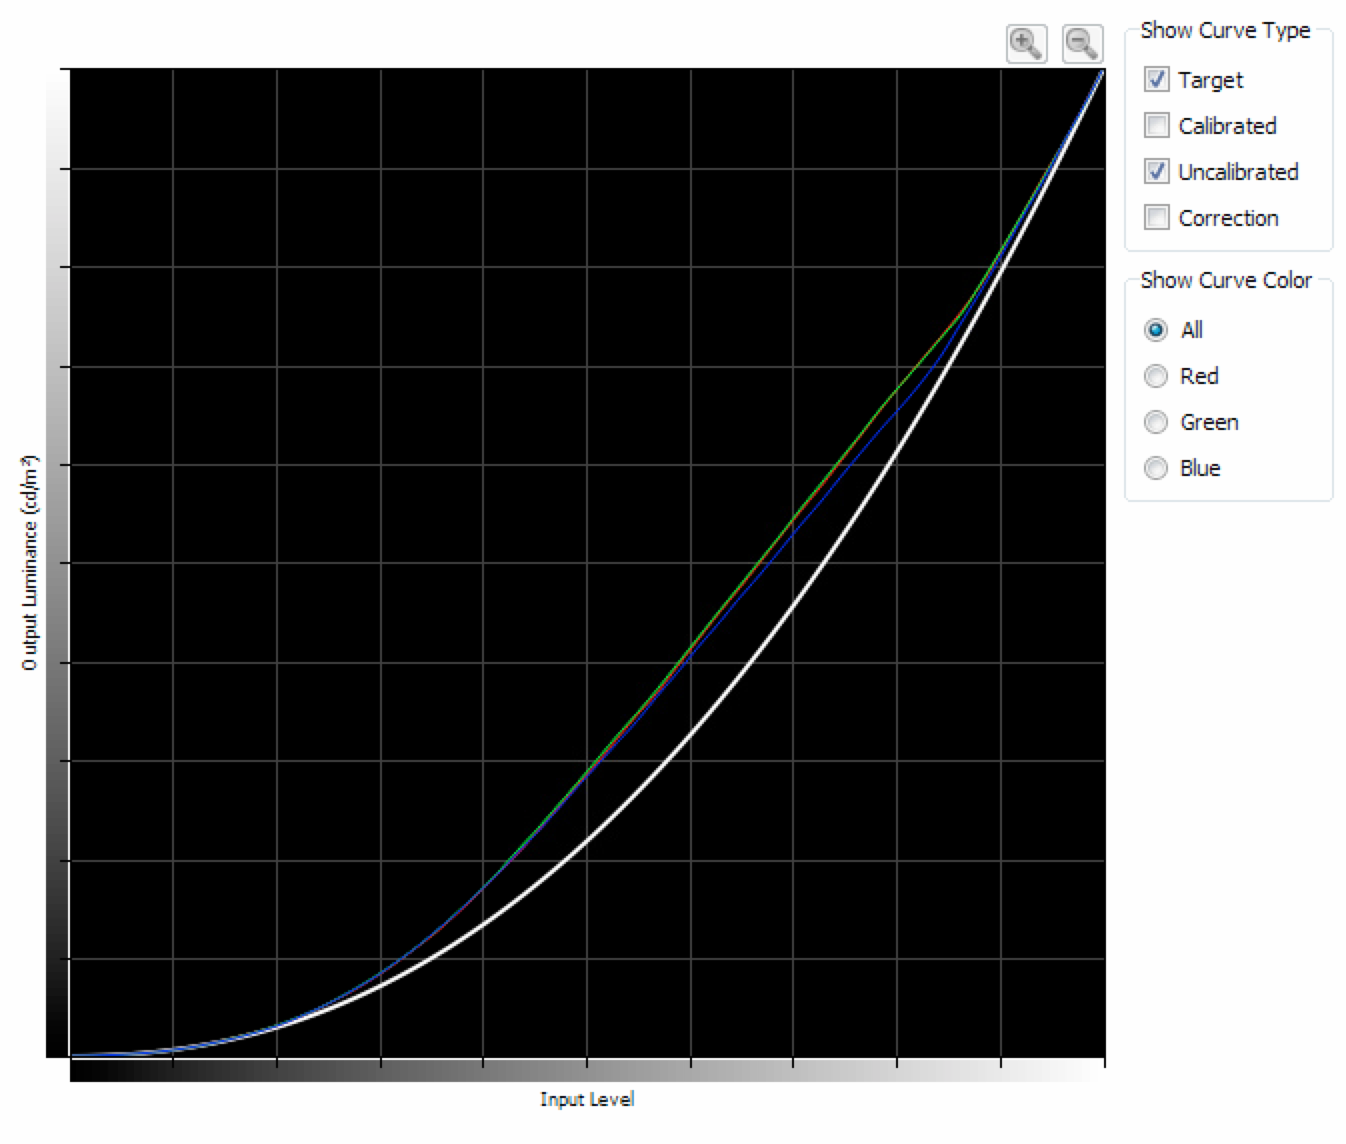Click the curve endpoint at graph's top-right
The height and width of the screenshot is (1144, 1346).
pyautogui.click(x=1102, y=72)
